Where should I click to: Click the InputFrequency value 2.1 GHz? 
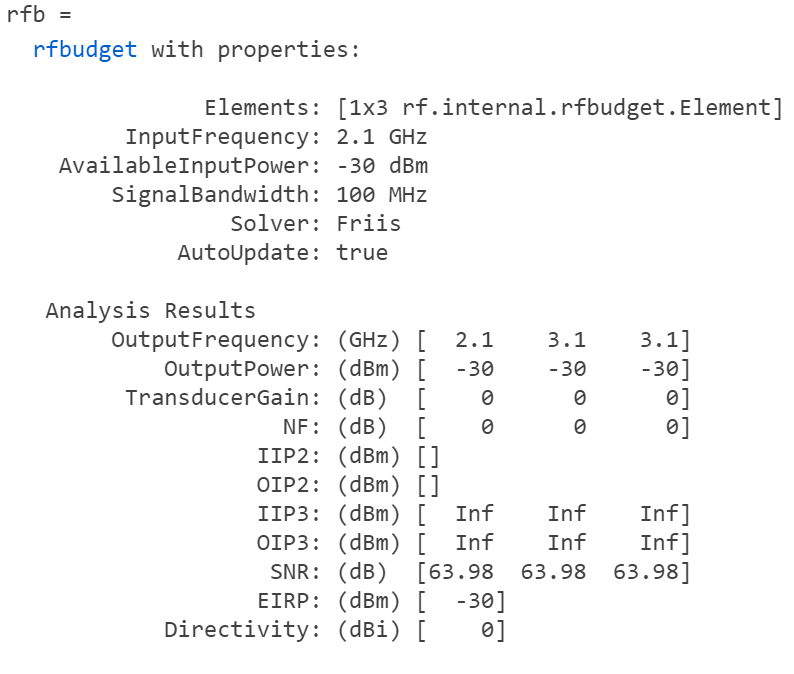[382, 137]
